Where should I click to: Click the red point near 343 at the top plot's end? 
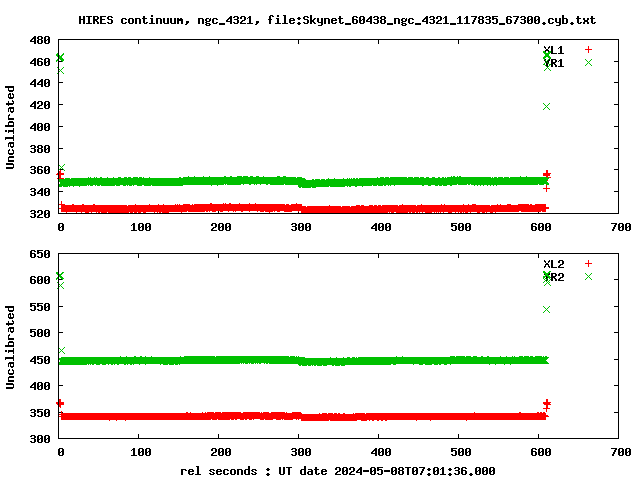point(547,189)
